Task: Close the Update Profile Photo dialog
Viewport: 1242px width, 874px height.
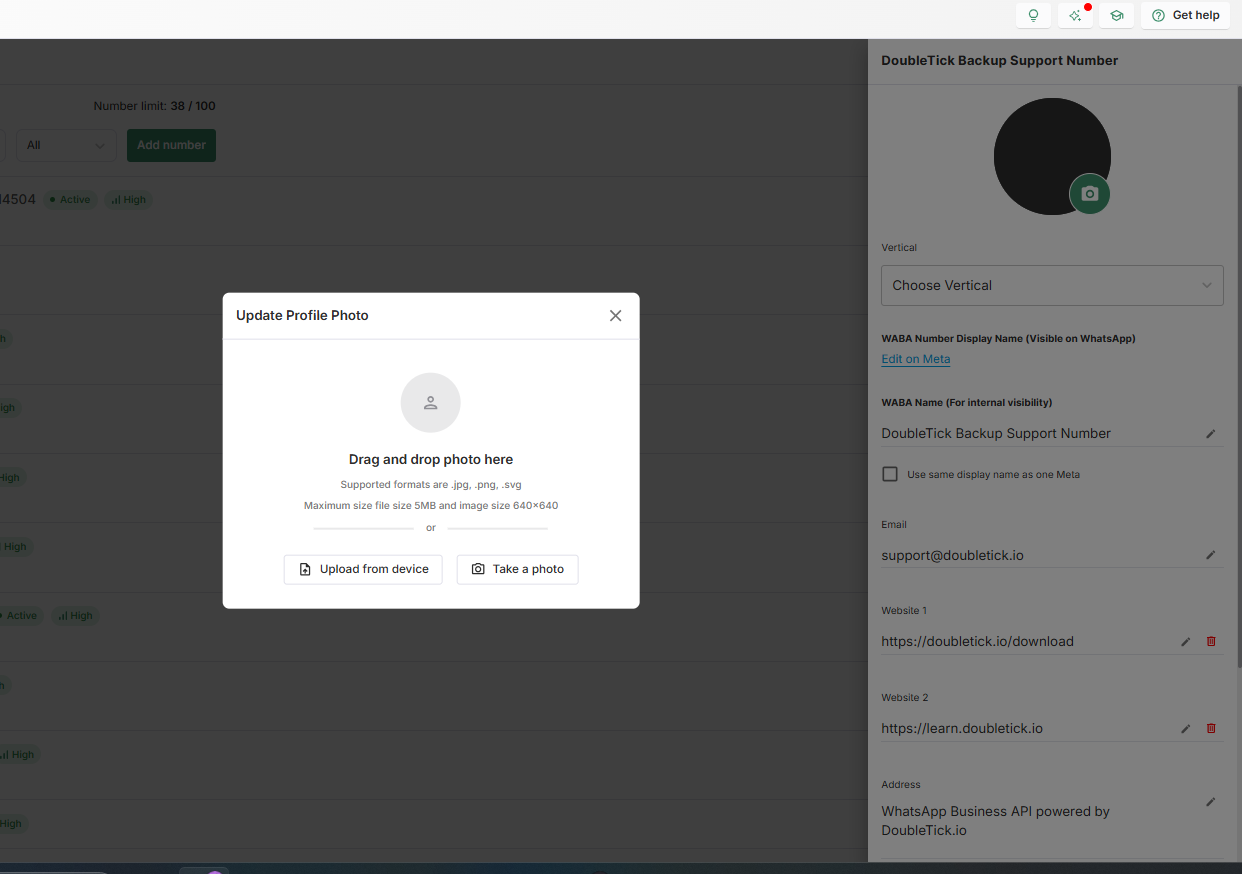Action: (615, 316)
